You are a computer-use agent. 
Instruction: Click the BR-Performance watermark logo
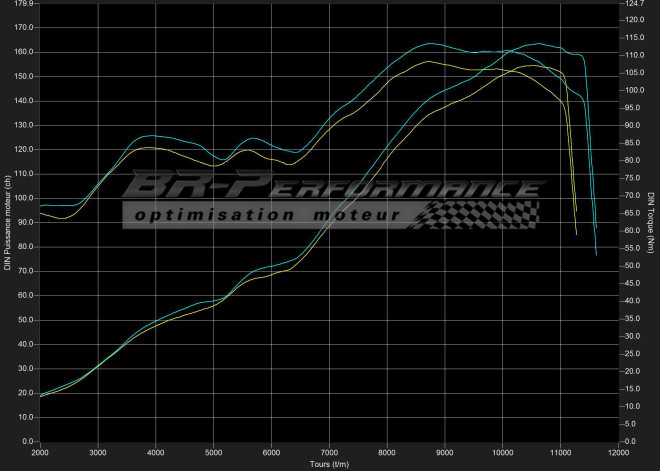330,188
